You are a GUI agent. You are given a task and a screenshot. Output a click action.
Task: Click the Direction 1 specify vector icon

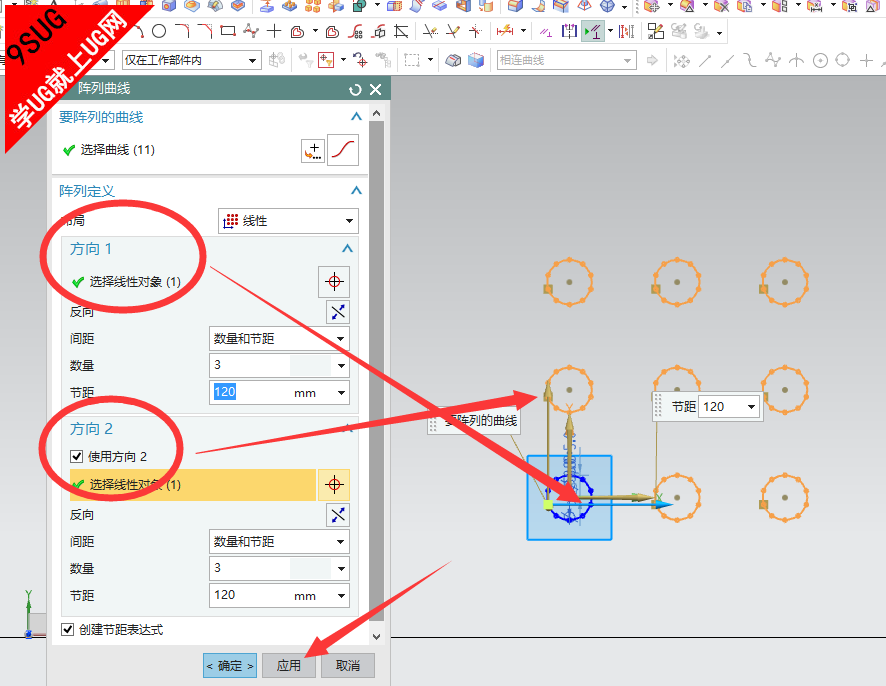pyautogui.click(x=334, y=281)
